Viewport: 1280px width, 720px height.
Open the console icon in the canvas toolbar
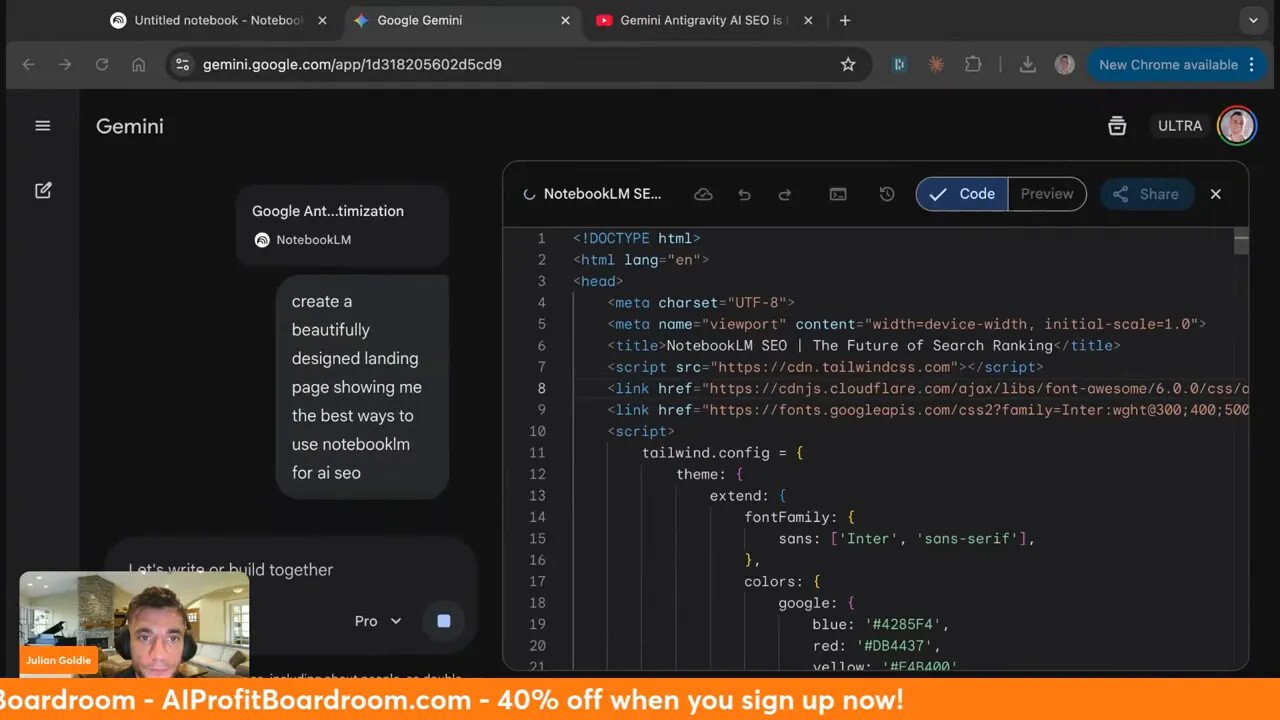pos(838,194)
